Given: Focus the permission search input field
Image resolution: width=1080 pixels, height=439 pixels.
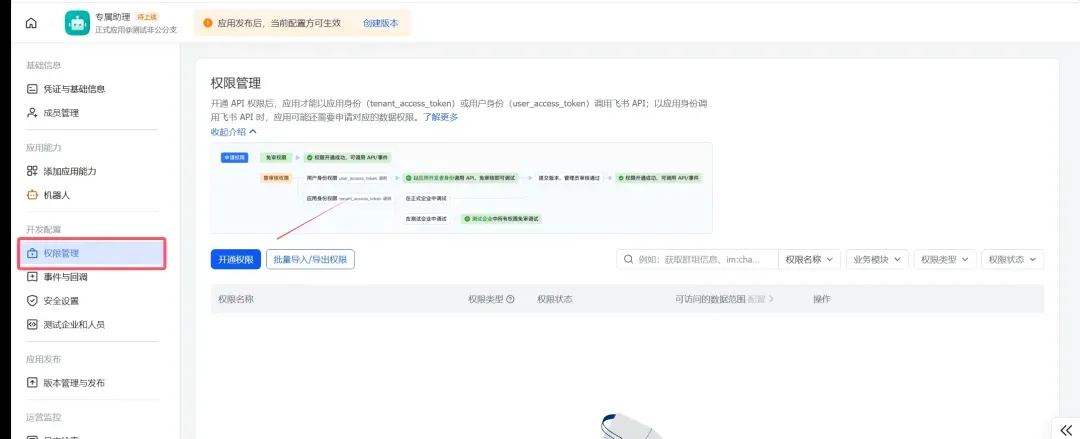Looking at the screenshot, I should [x=697, y=259].
